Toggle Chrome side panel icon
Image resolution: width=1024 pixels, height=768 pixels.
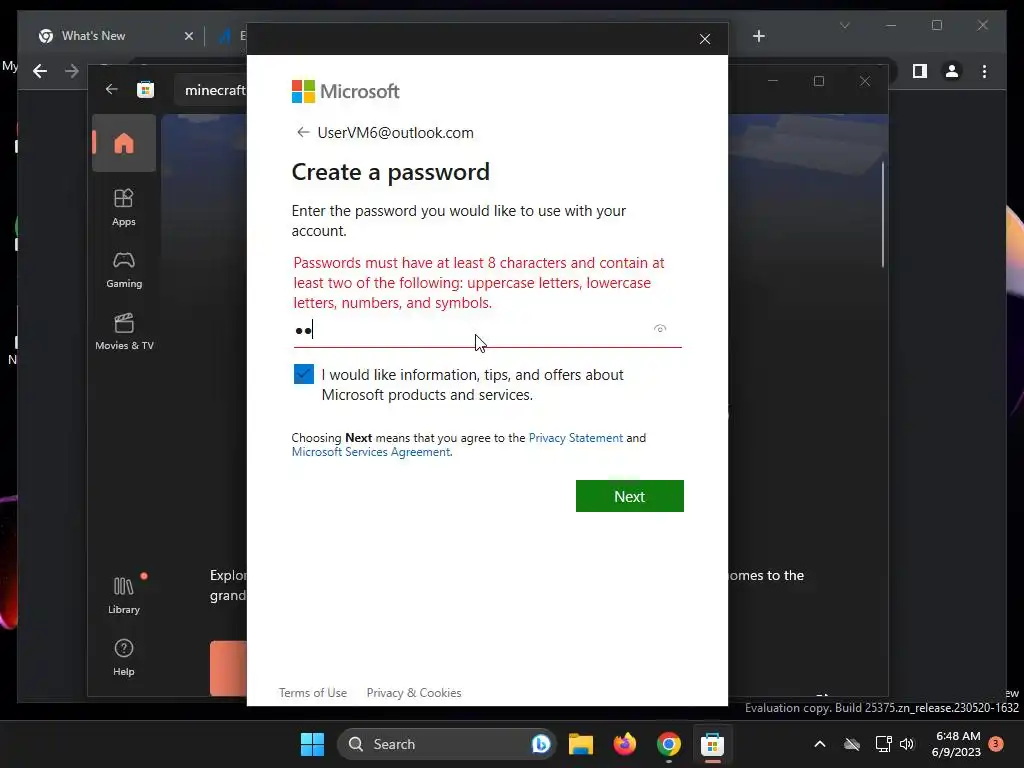pos(920,71)
